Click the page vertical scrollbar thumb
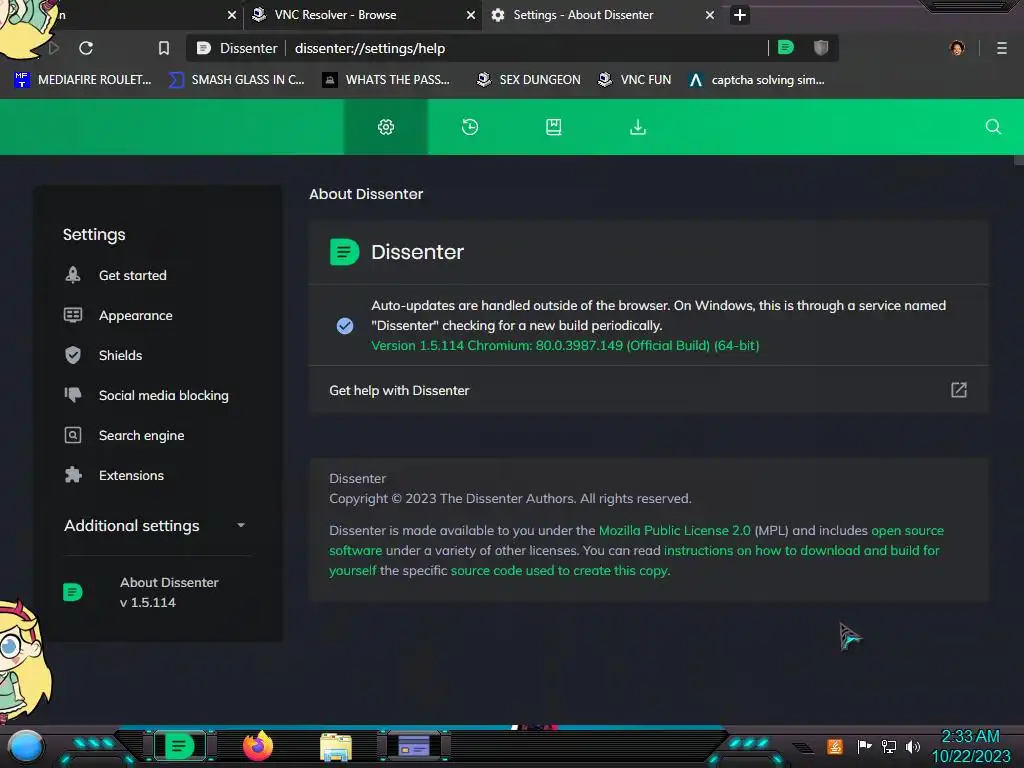The height and width of the screenshot is (768, 1024). click(1019, 159)
